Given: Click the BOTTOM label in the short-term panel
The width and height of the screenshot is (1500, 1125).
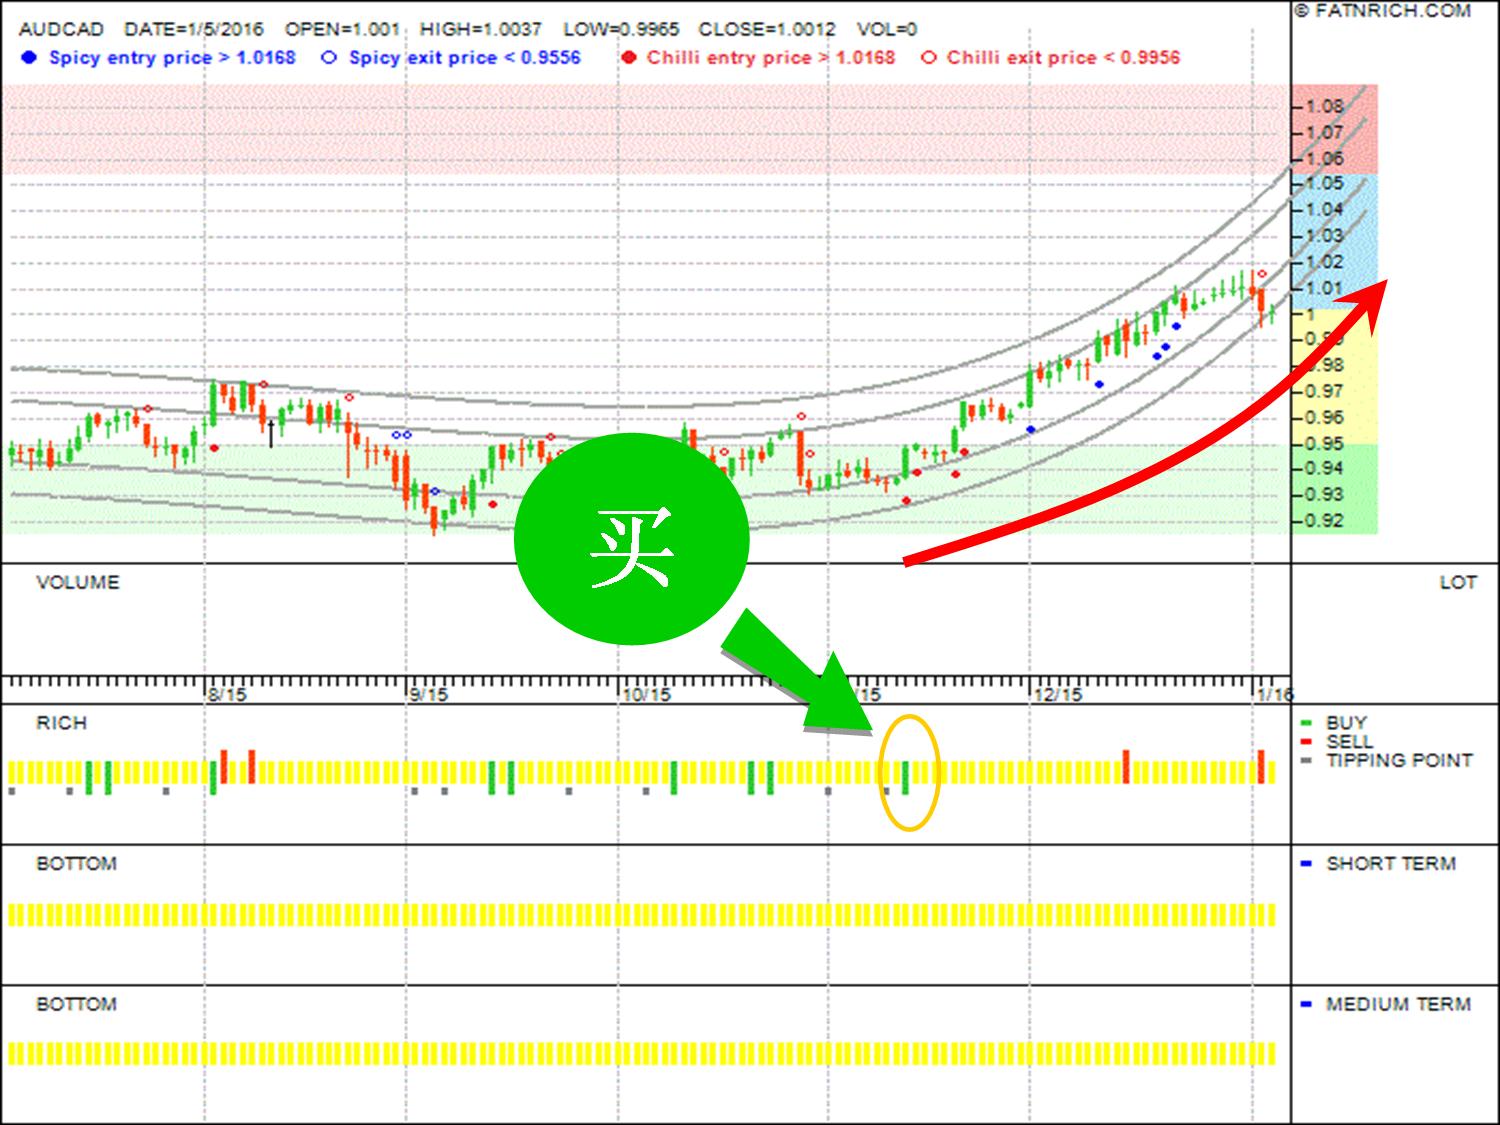Looking at the screenshot, I should click(77, 863).
